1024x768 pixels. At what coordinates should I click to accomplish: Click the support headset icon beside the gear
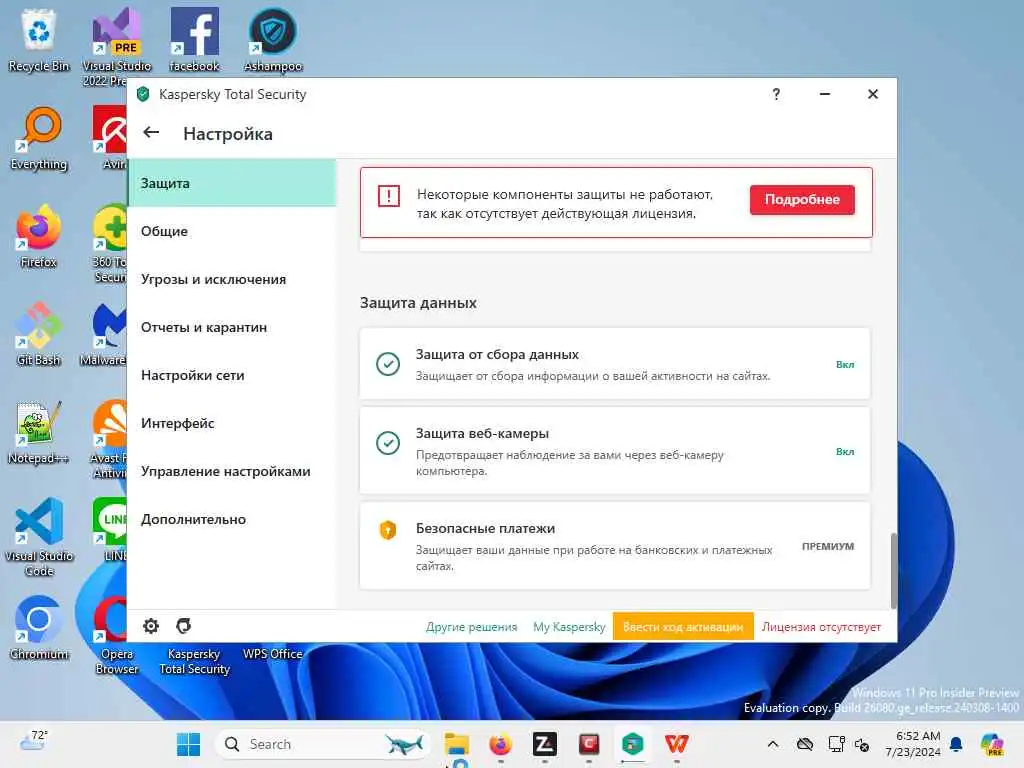tap(184, 626)
